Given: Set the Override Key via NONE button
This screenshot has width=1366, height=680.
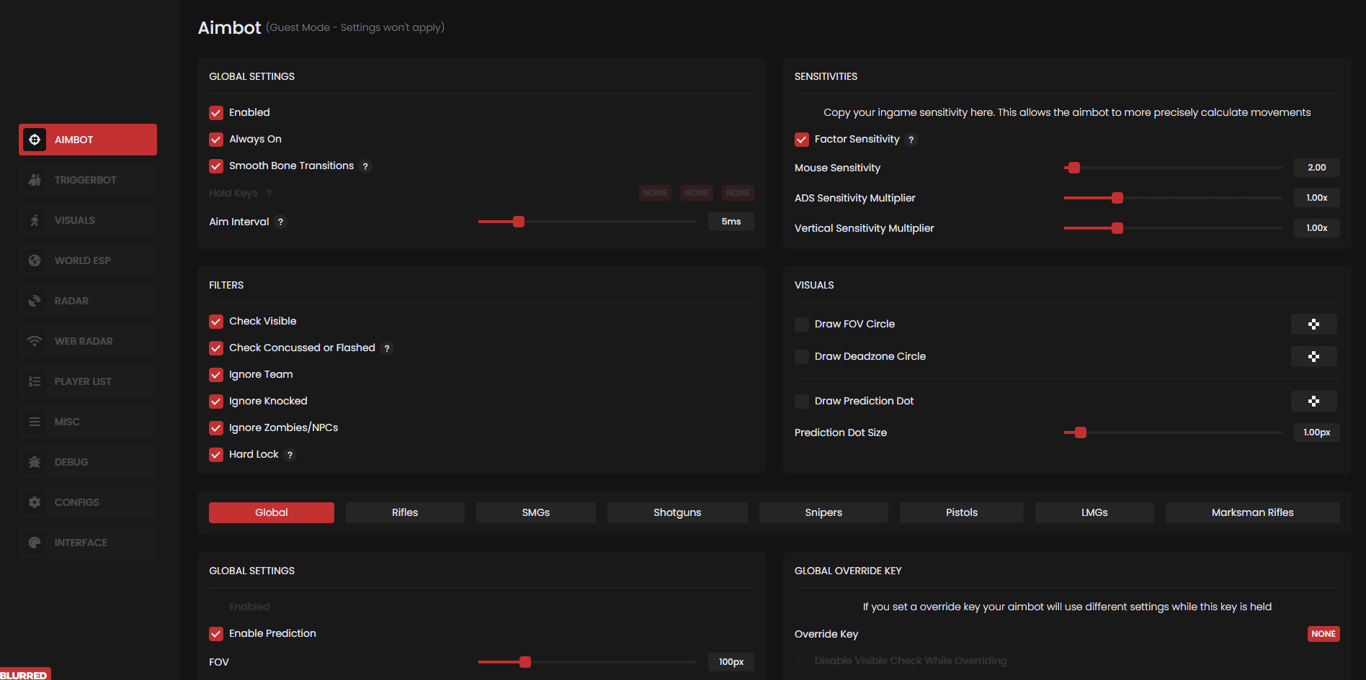Looking at the screenshot, I should [1323, 634].
